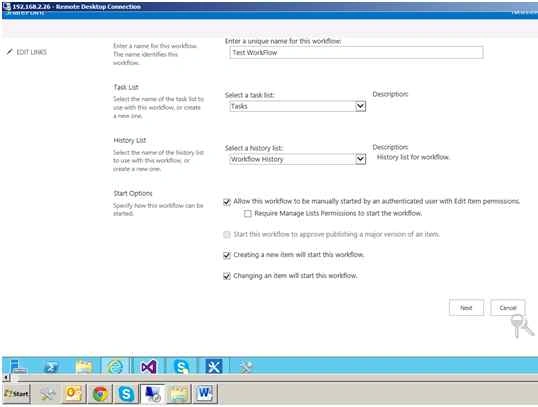
Task: Open Skype from local taskbar
Action: [x=126, y=394]
